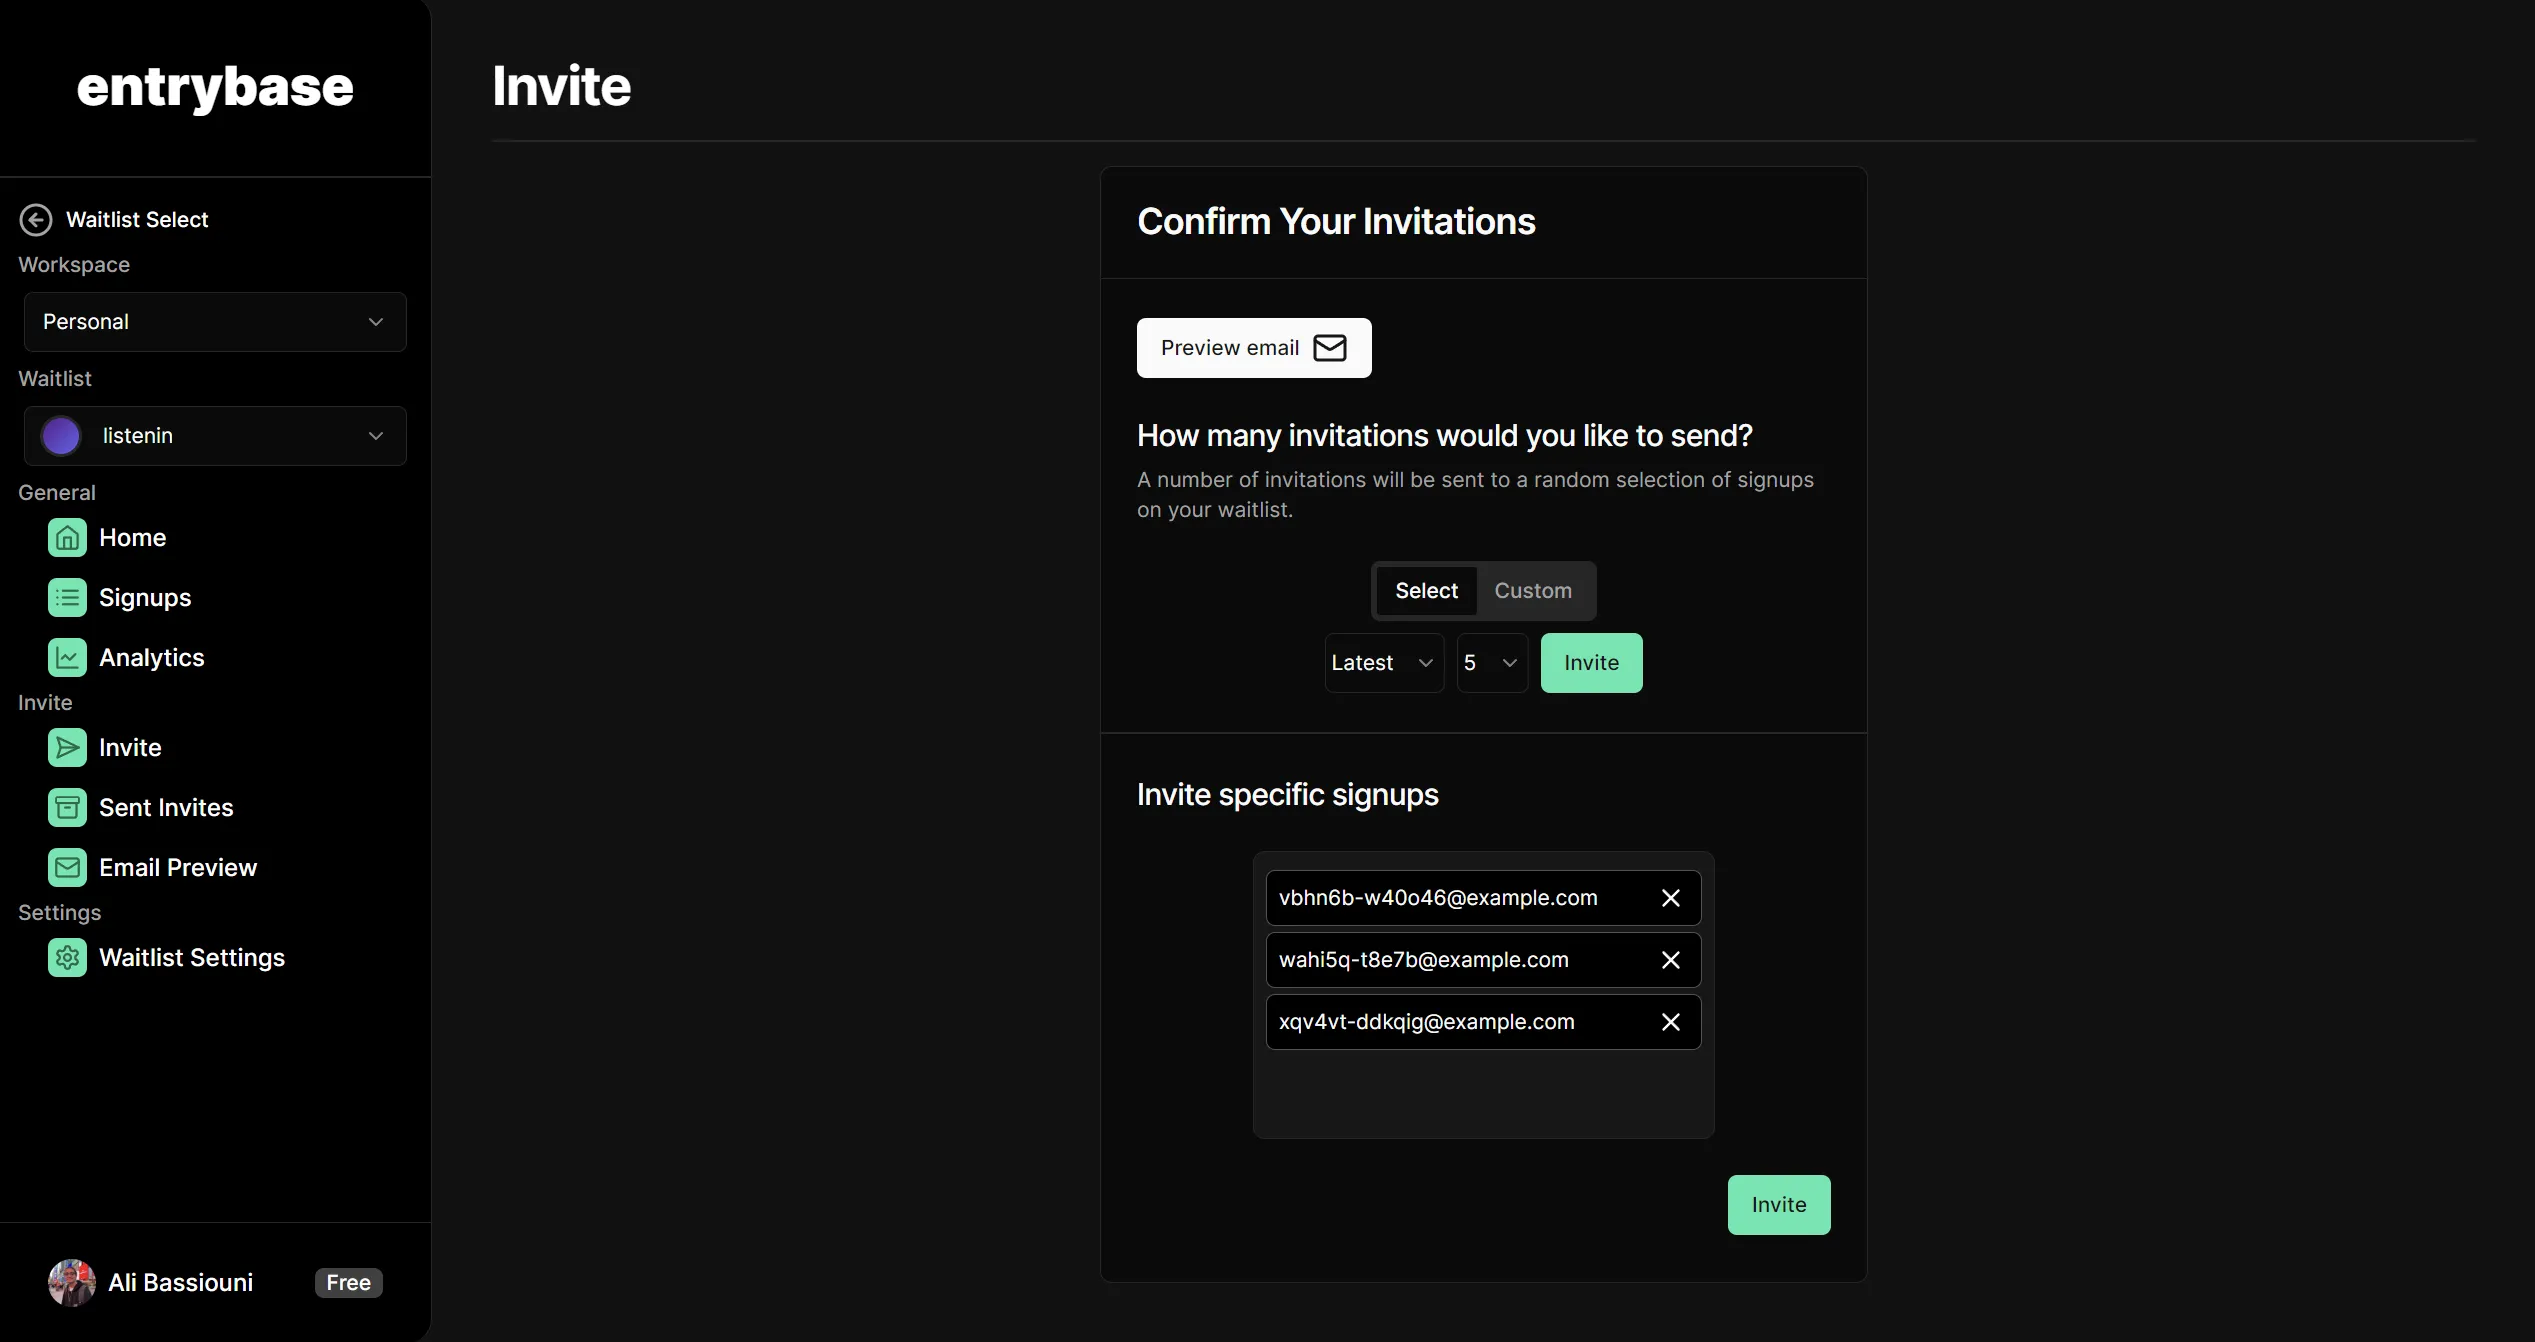Change the invitation count dropdown showing 5

click(1491, 663)
